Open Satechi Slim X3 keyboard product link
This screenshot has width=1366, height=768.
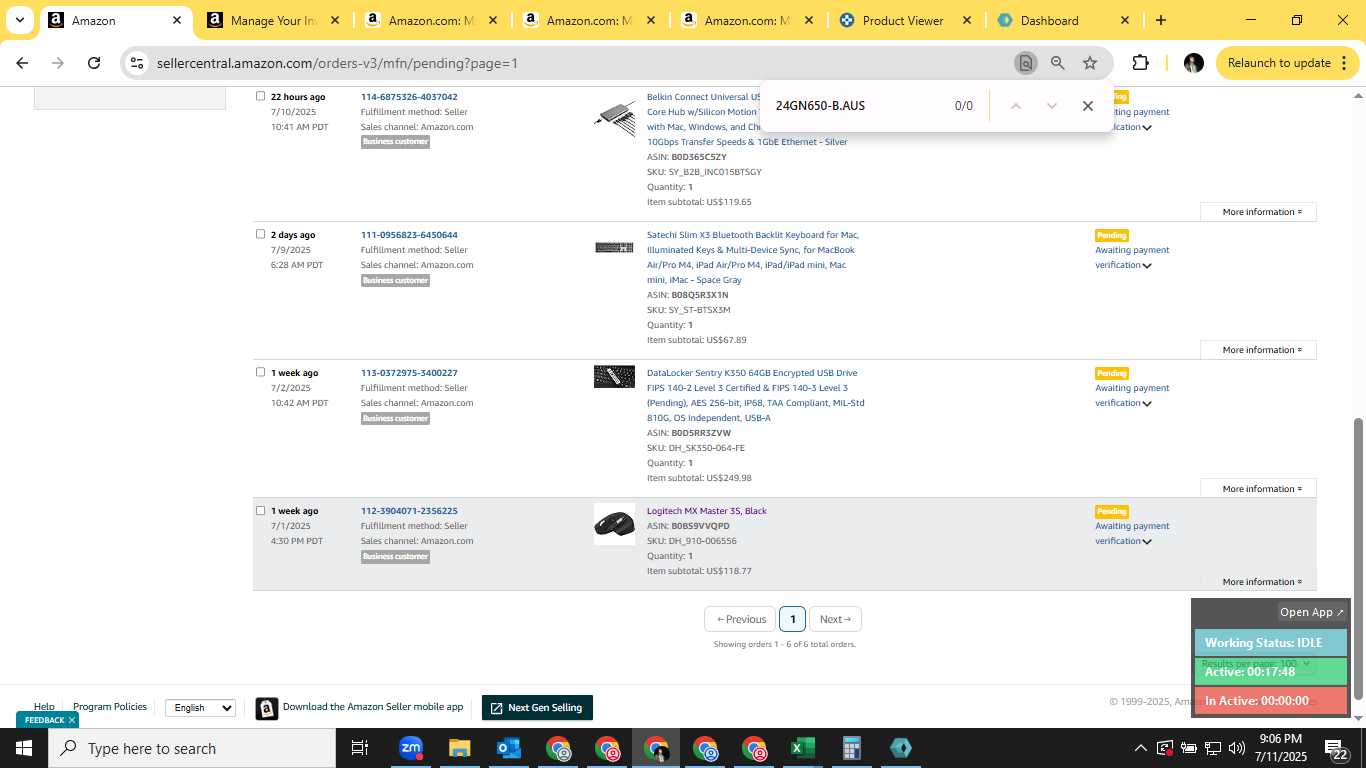pyautogui.click(x=753, y=257)
